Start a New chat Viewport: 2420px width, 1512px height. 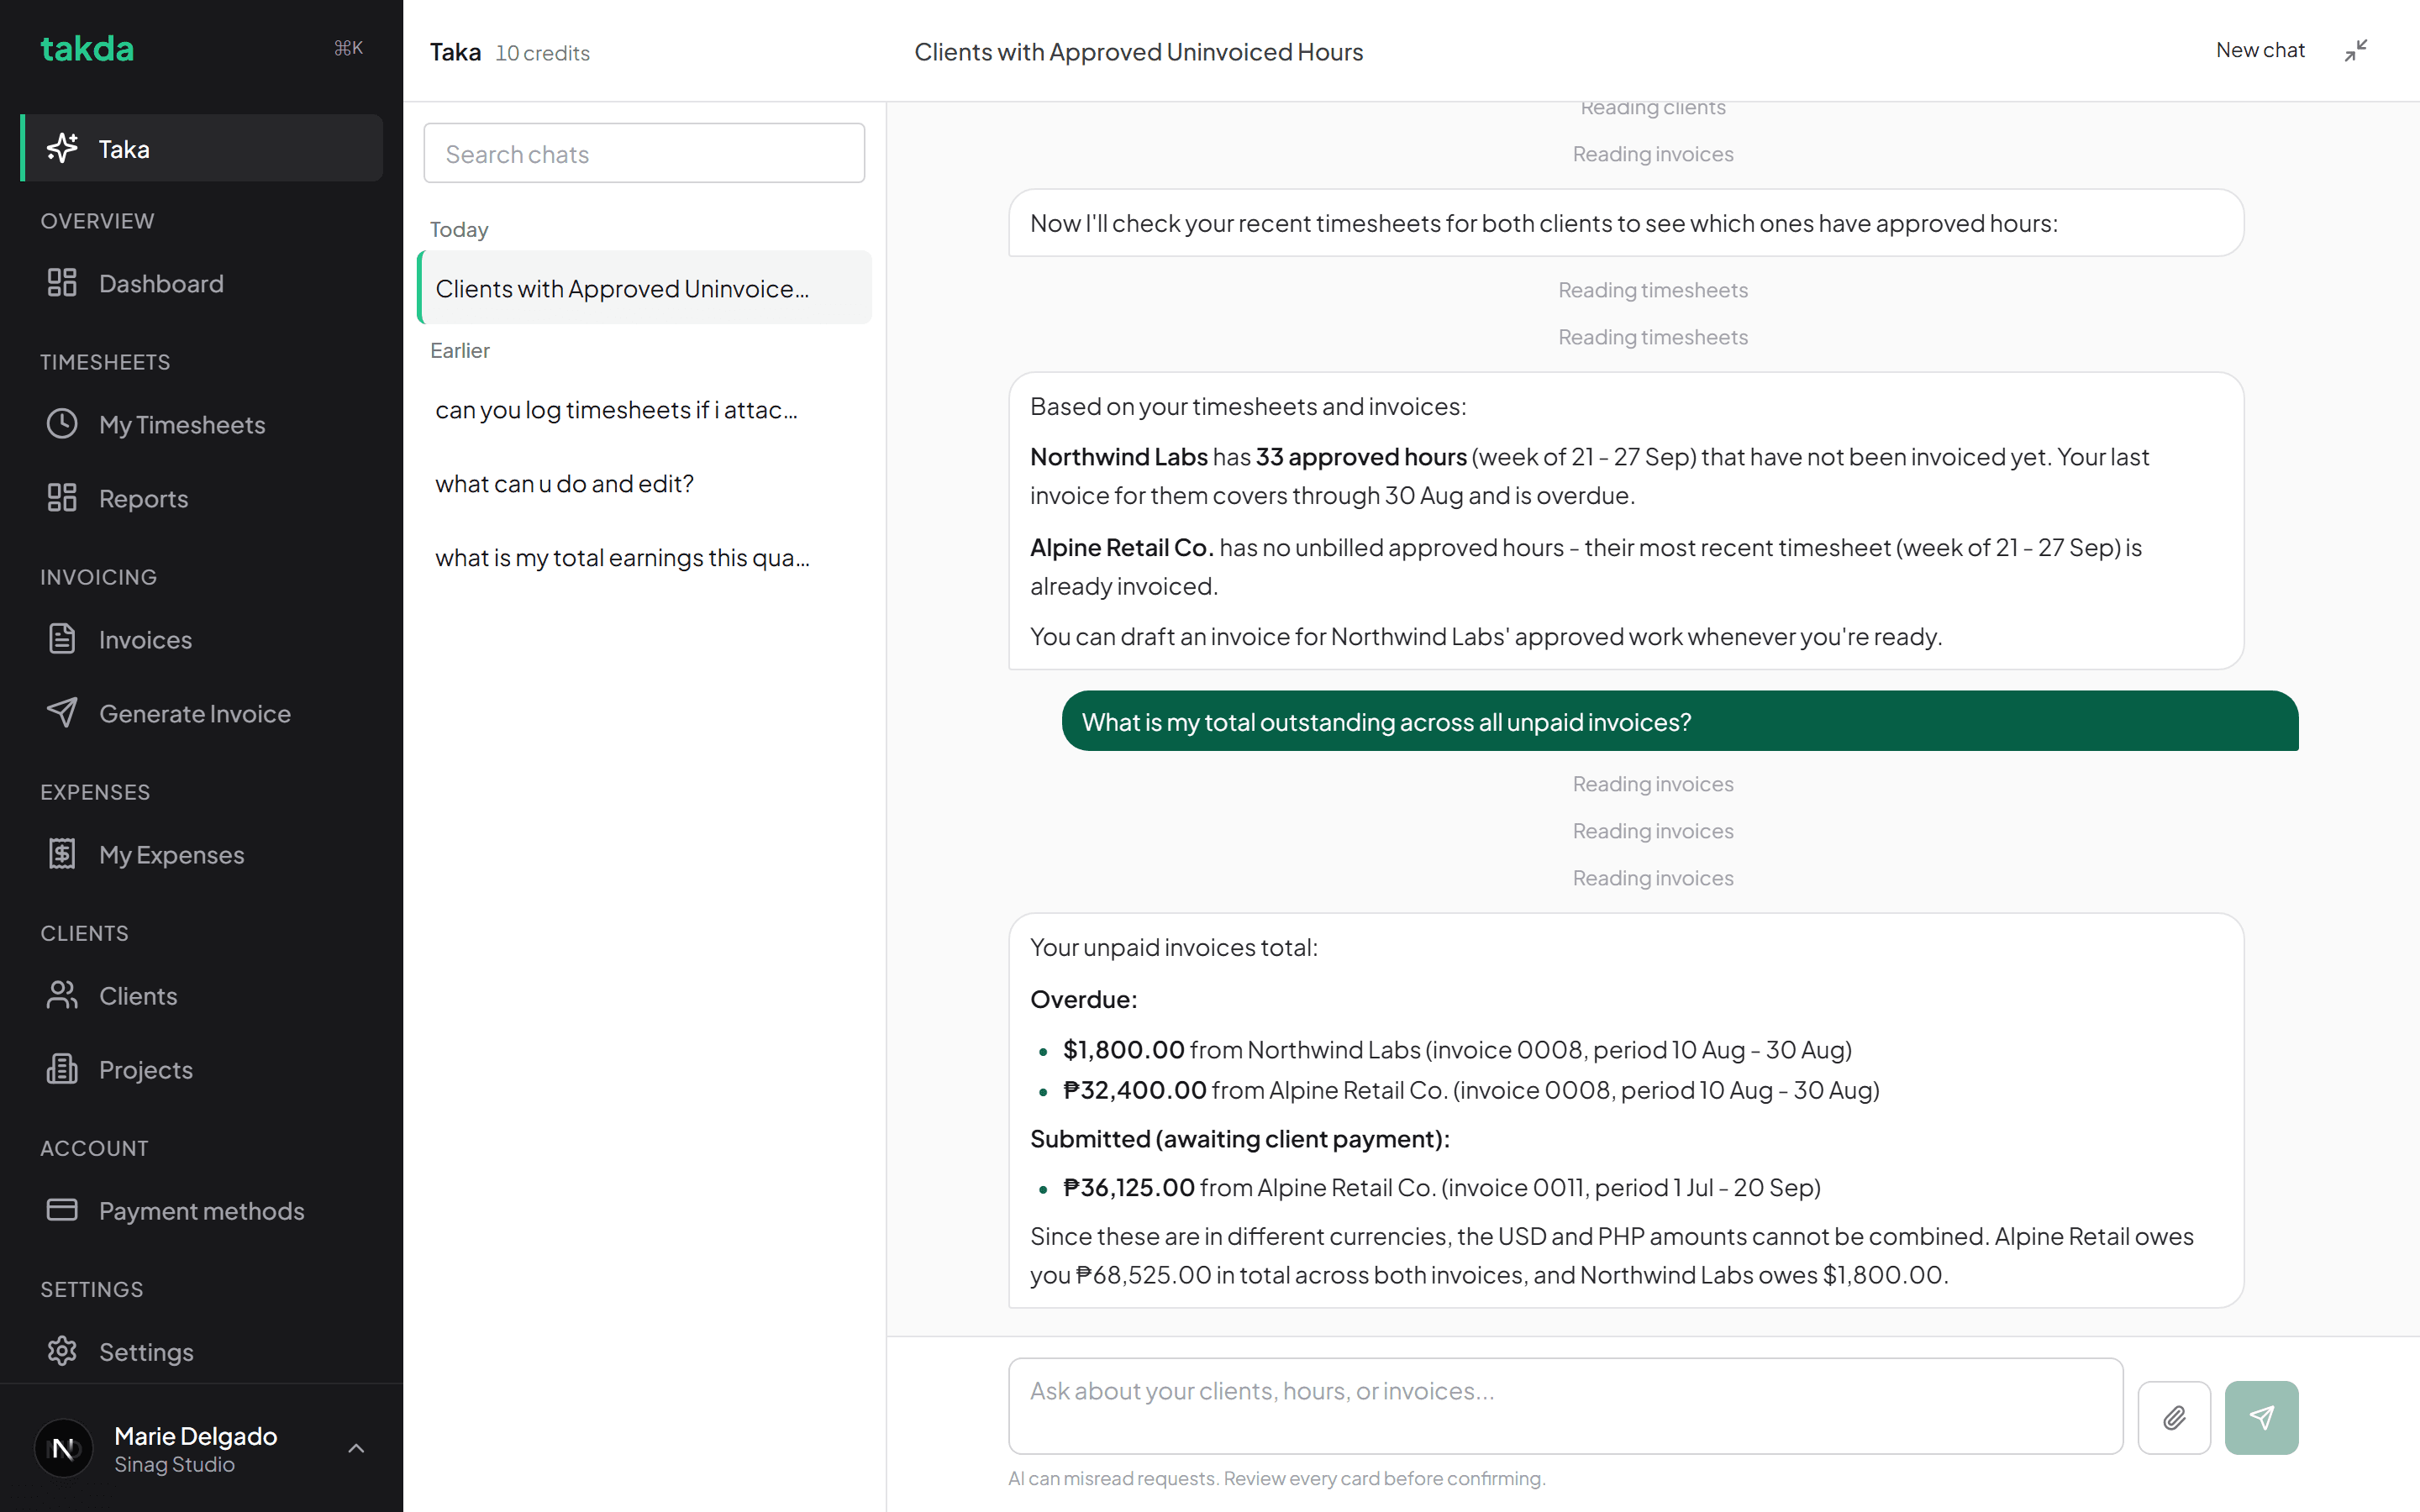pyautogui.click(x=2260, y=50)
